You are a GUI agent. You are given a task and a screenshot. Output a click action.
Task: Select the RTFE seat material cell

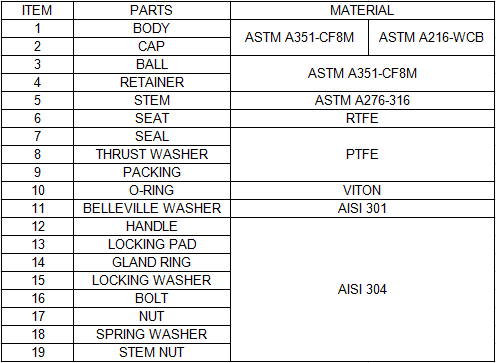pos(362,118)
